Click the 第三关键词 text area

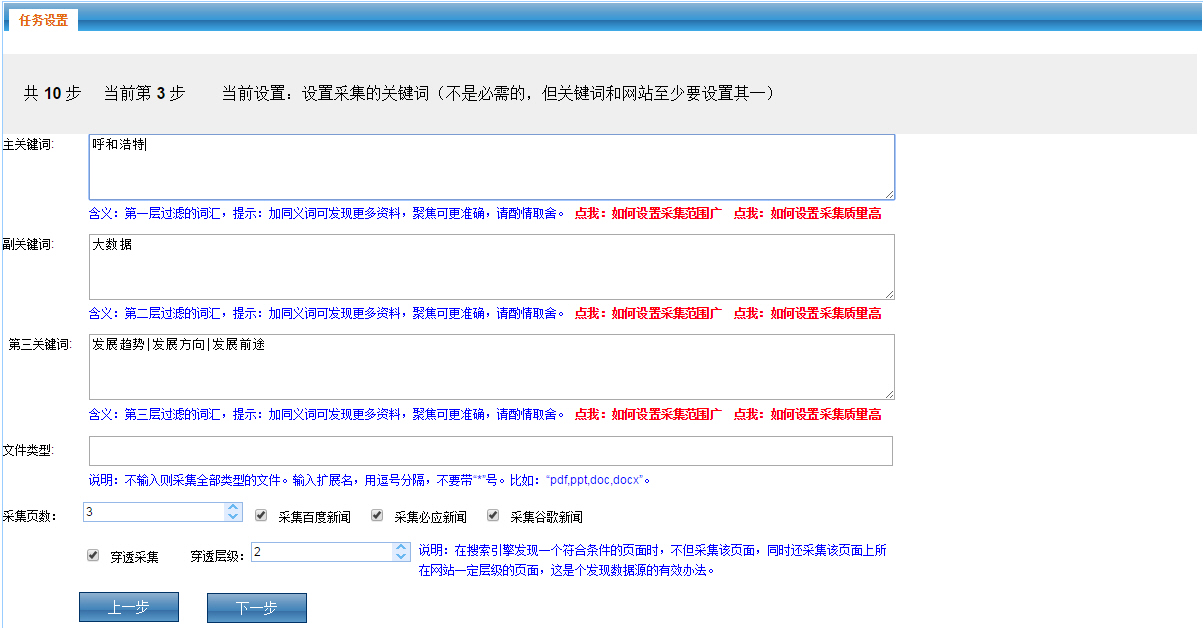[492, 367]
